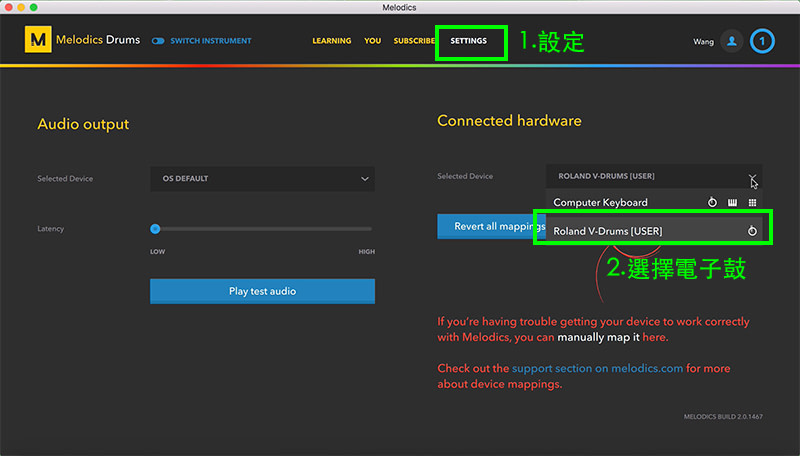Click the Play test audio button
This screenshot has width=800, height=456.
pos(262,291)
